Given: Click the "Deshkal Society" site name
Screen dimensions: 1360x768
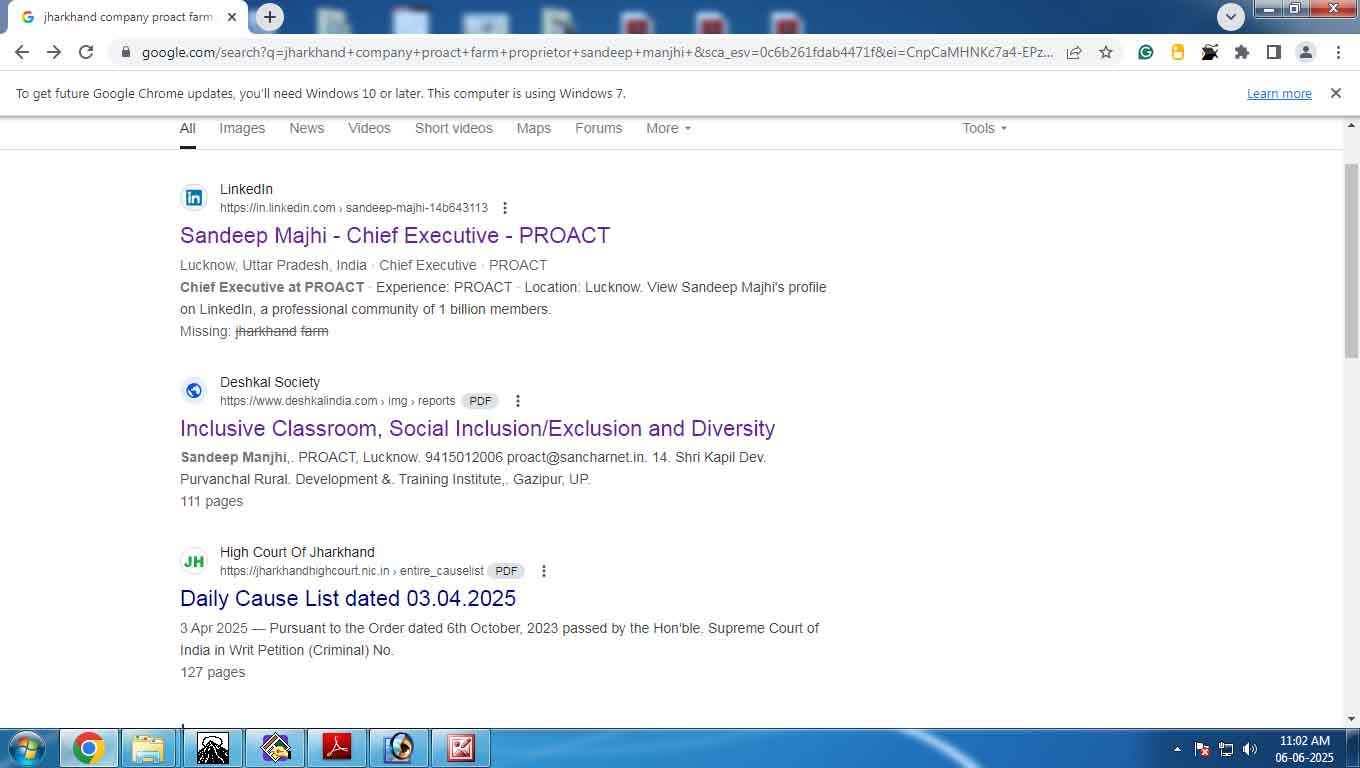Looking at the screenshot, I should tap(270, 382).
